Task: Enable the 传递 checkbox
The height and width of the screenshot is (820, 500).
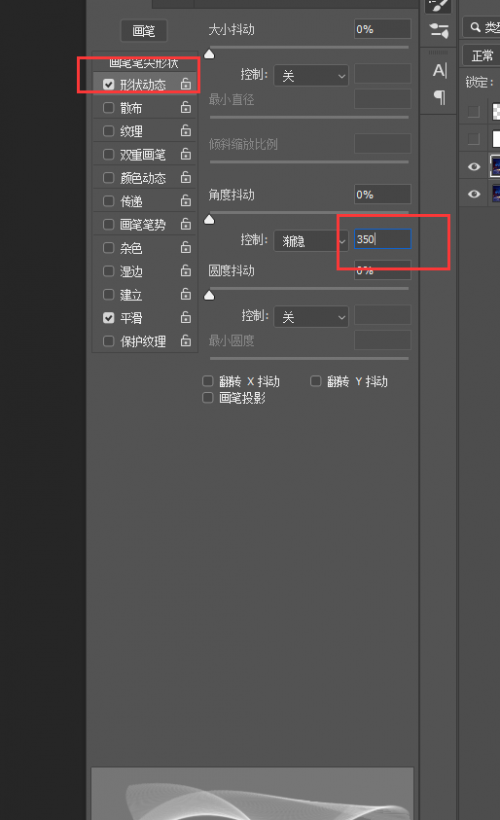Action: (x=109, y=201)
